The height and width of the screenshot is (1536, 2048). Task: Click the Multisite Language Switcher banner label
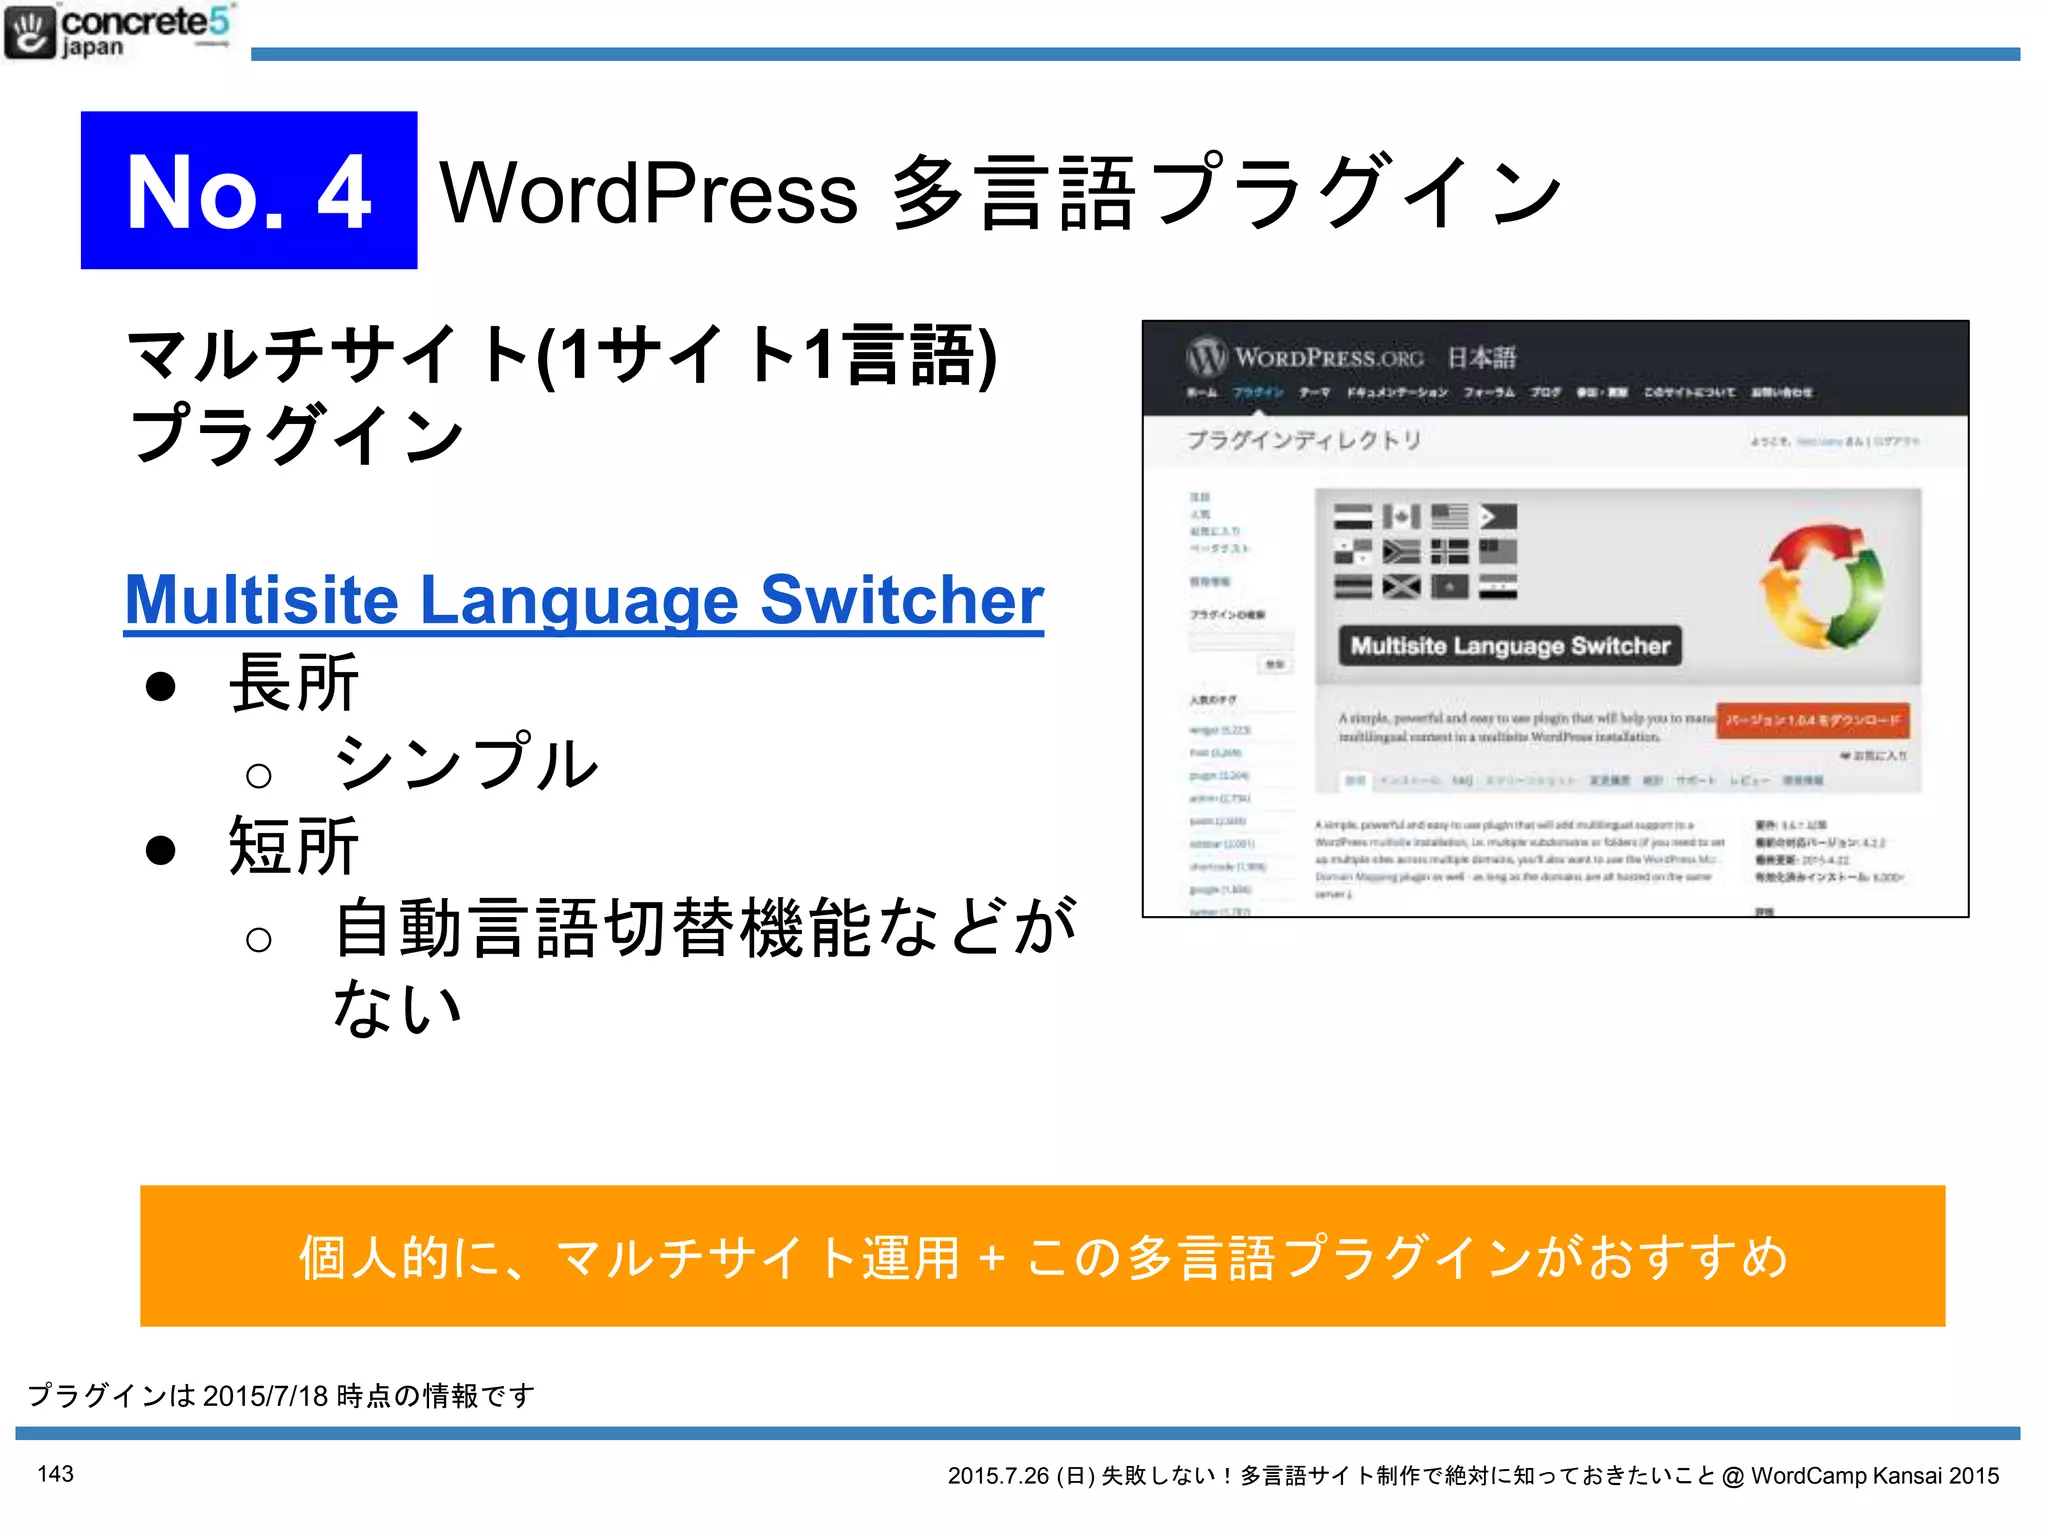click(x=1510, y=646)
